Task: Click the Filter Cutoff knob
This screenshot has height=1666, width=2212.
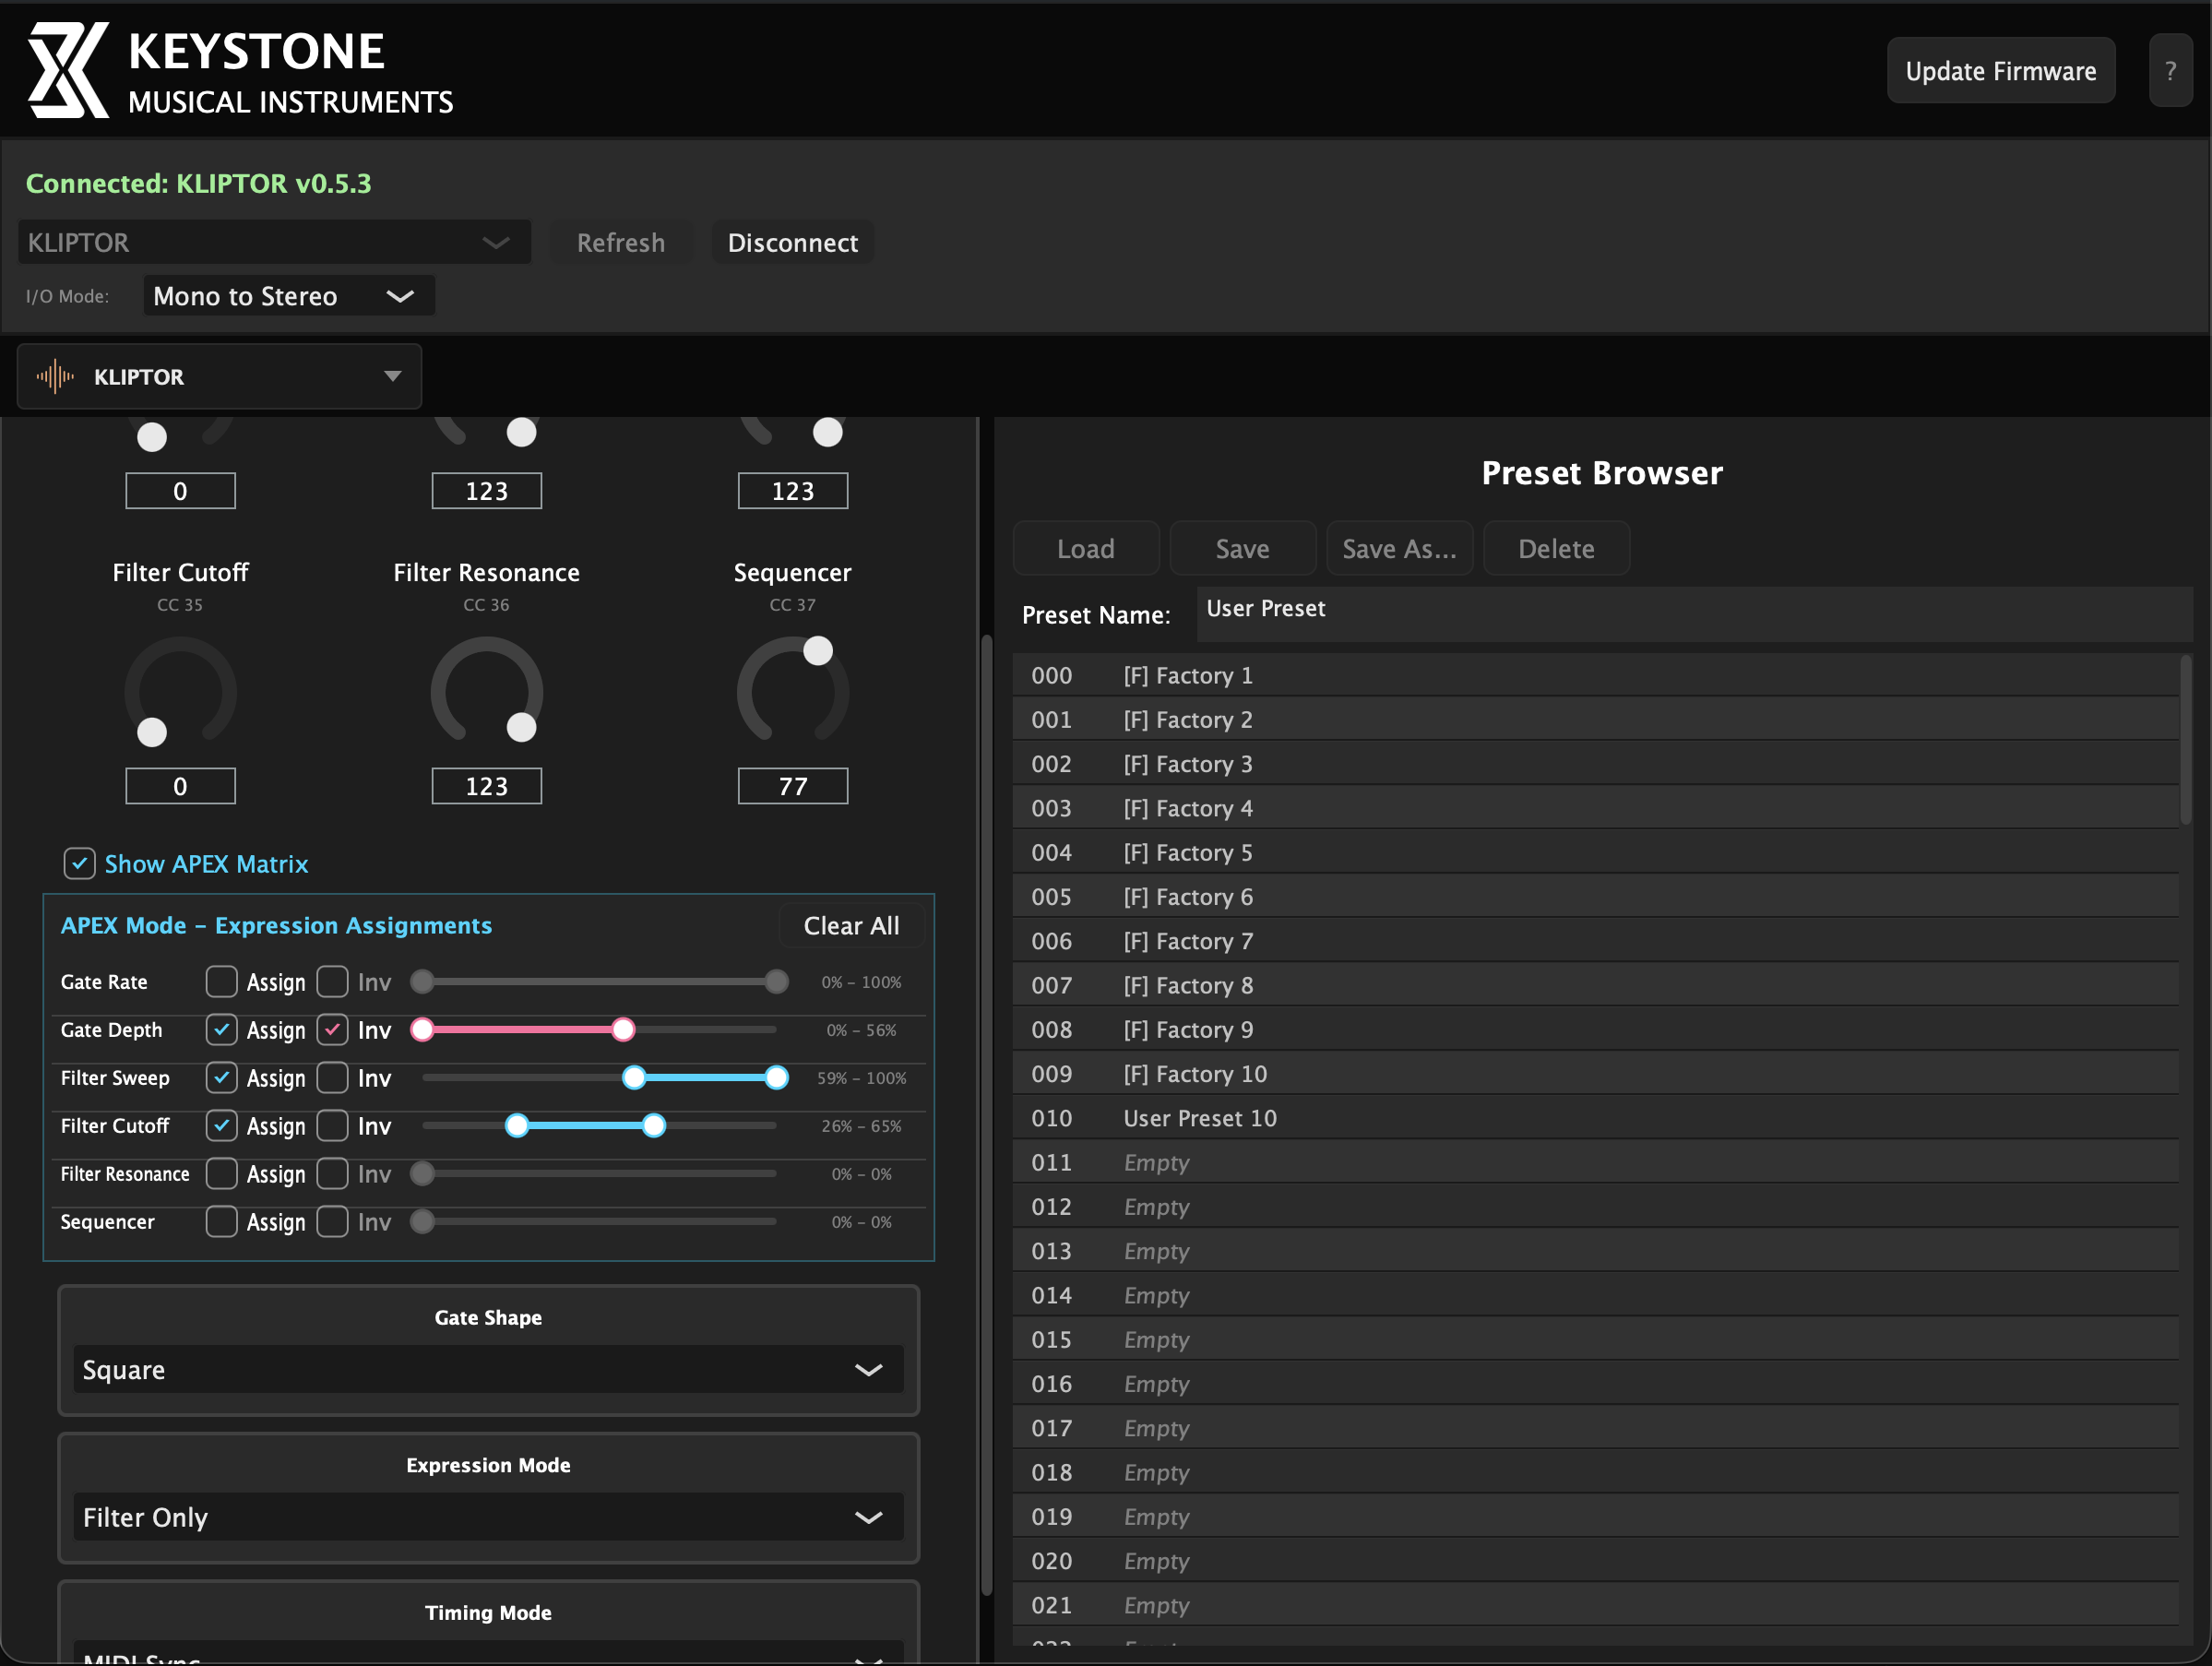Action: pyautogui.click(x=180, y=693)
